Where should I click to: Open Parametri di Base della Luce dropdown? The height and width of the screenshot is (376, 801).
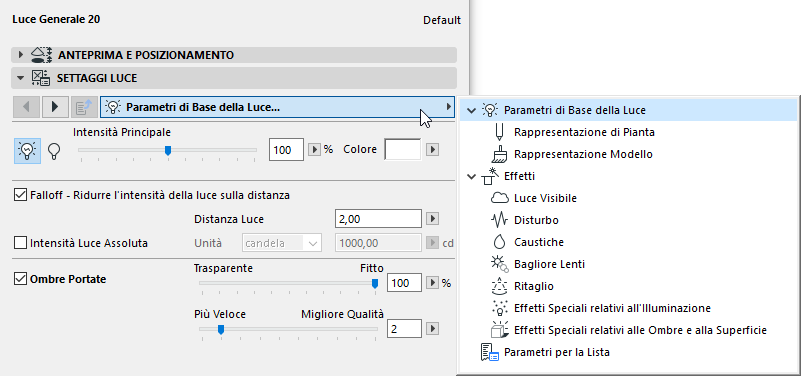(x=277, y=107)
